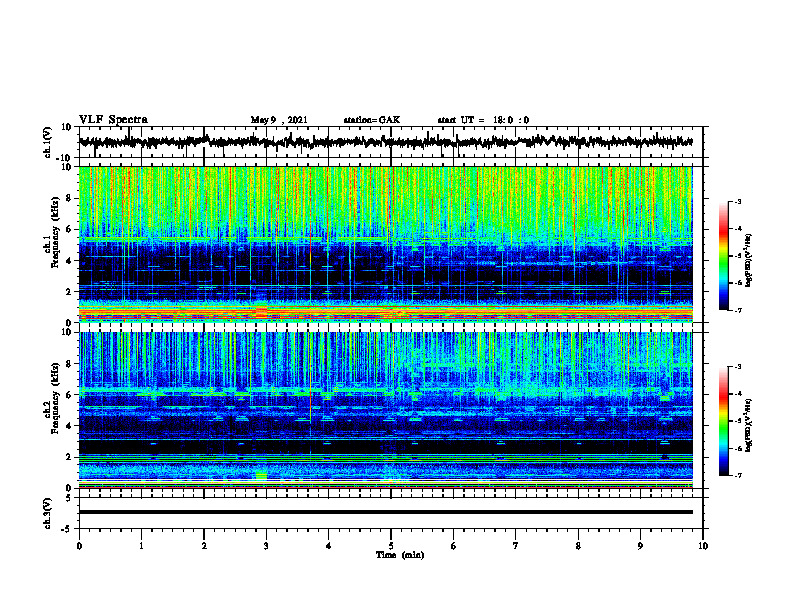
Task: Click the "station=GAK" header text
Action: [x=372, y=120]
